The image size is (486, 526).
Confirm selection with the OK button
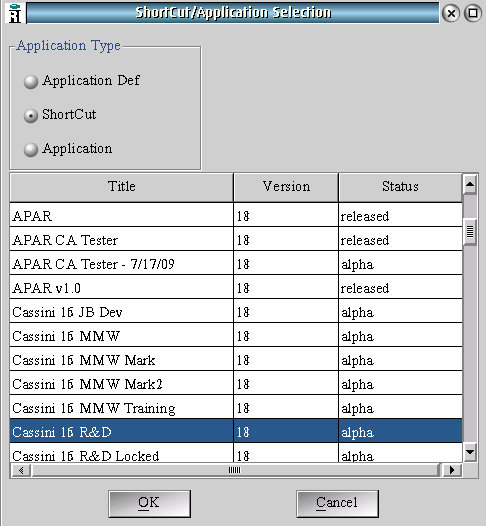(x=150, y=504)
